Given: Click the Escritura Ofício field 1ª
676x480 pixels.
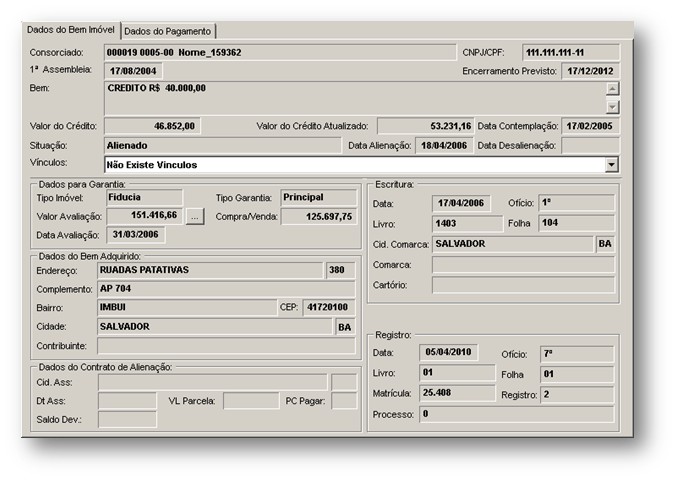Looking at the screenshot, I should pos(576,203).
